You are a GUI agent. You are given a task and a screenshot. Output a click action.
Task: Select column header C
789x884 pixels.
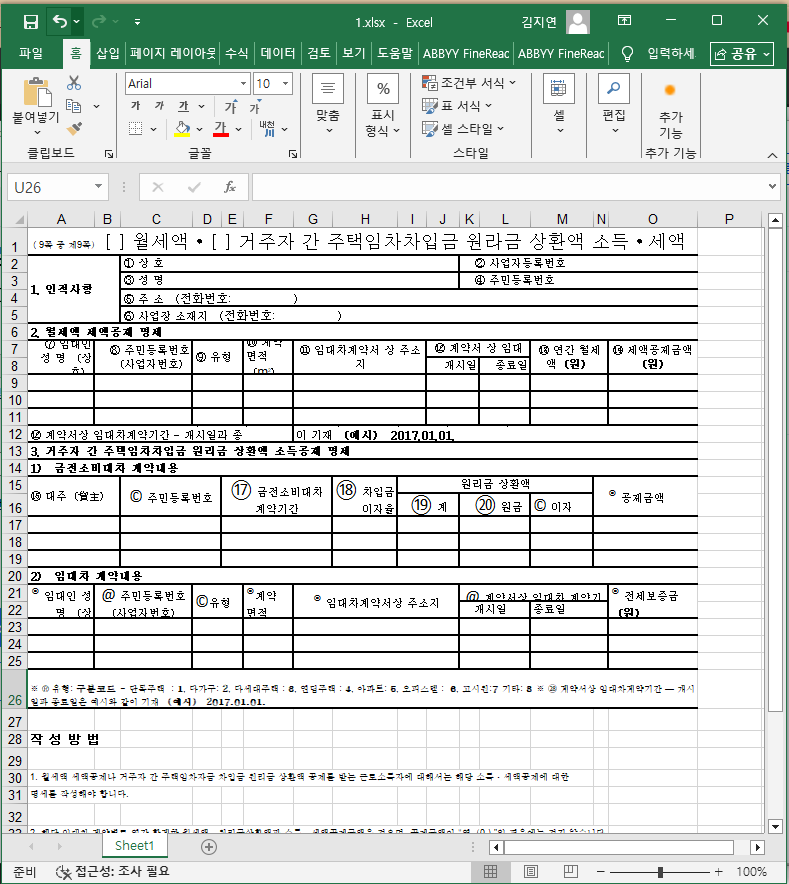tap(156, 219)
